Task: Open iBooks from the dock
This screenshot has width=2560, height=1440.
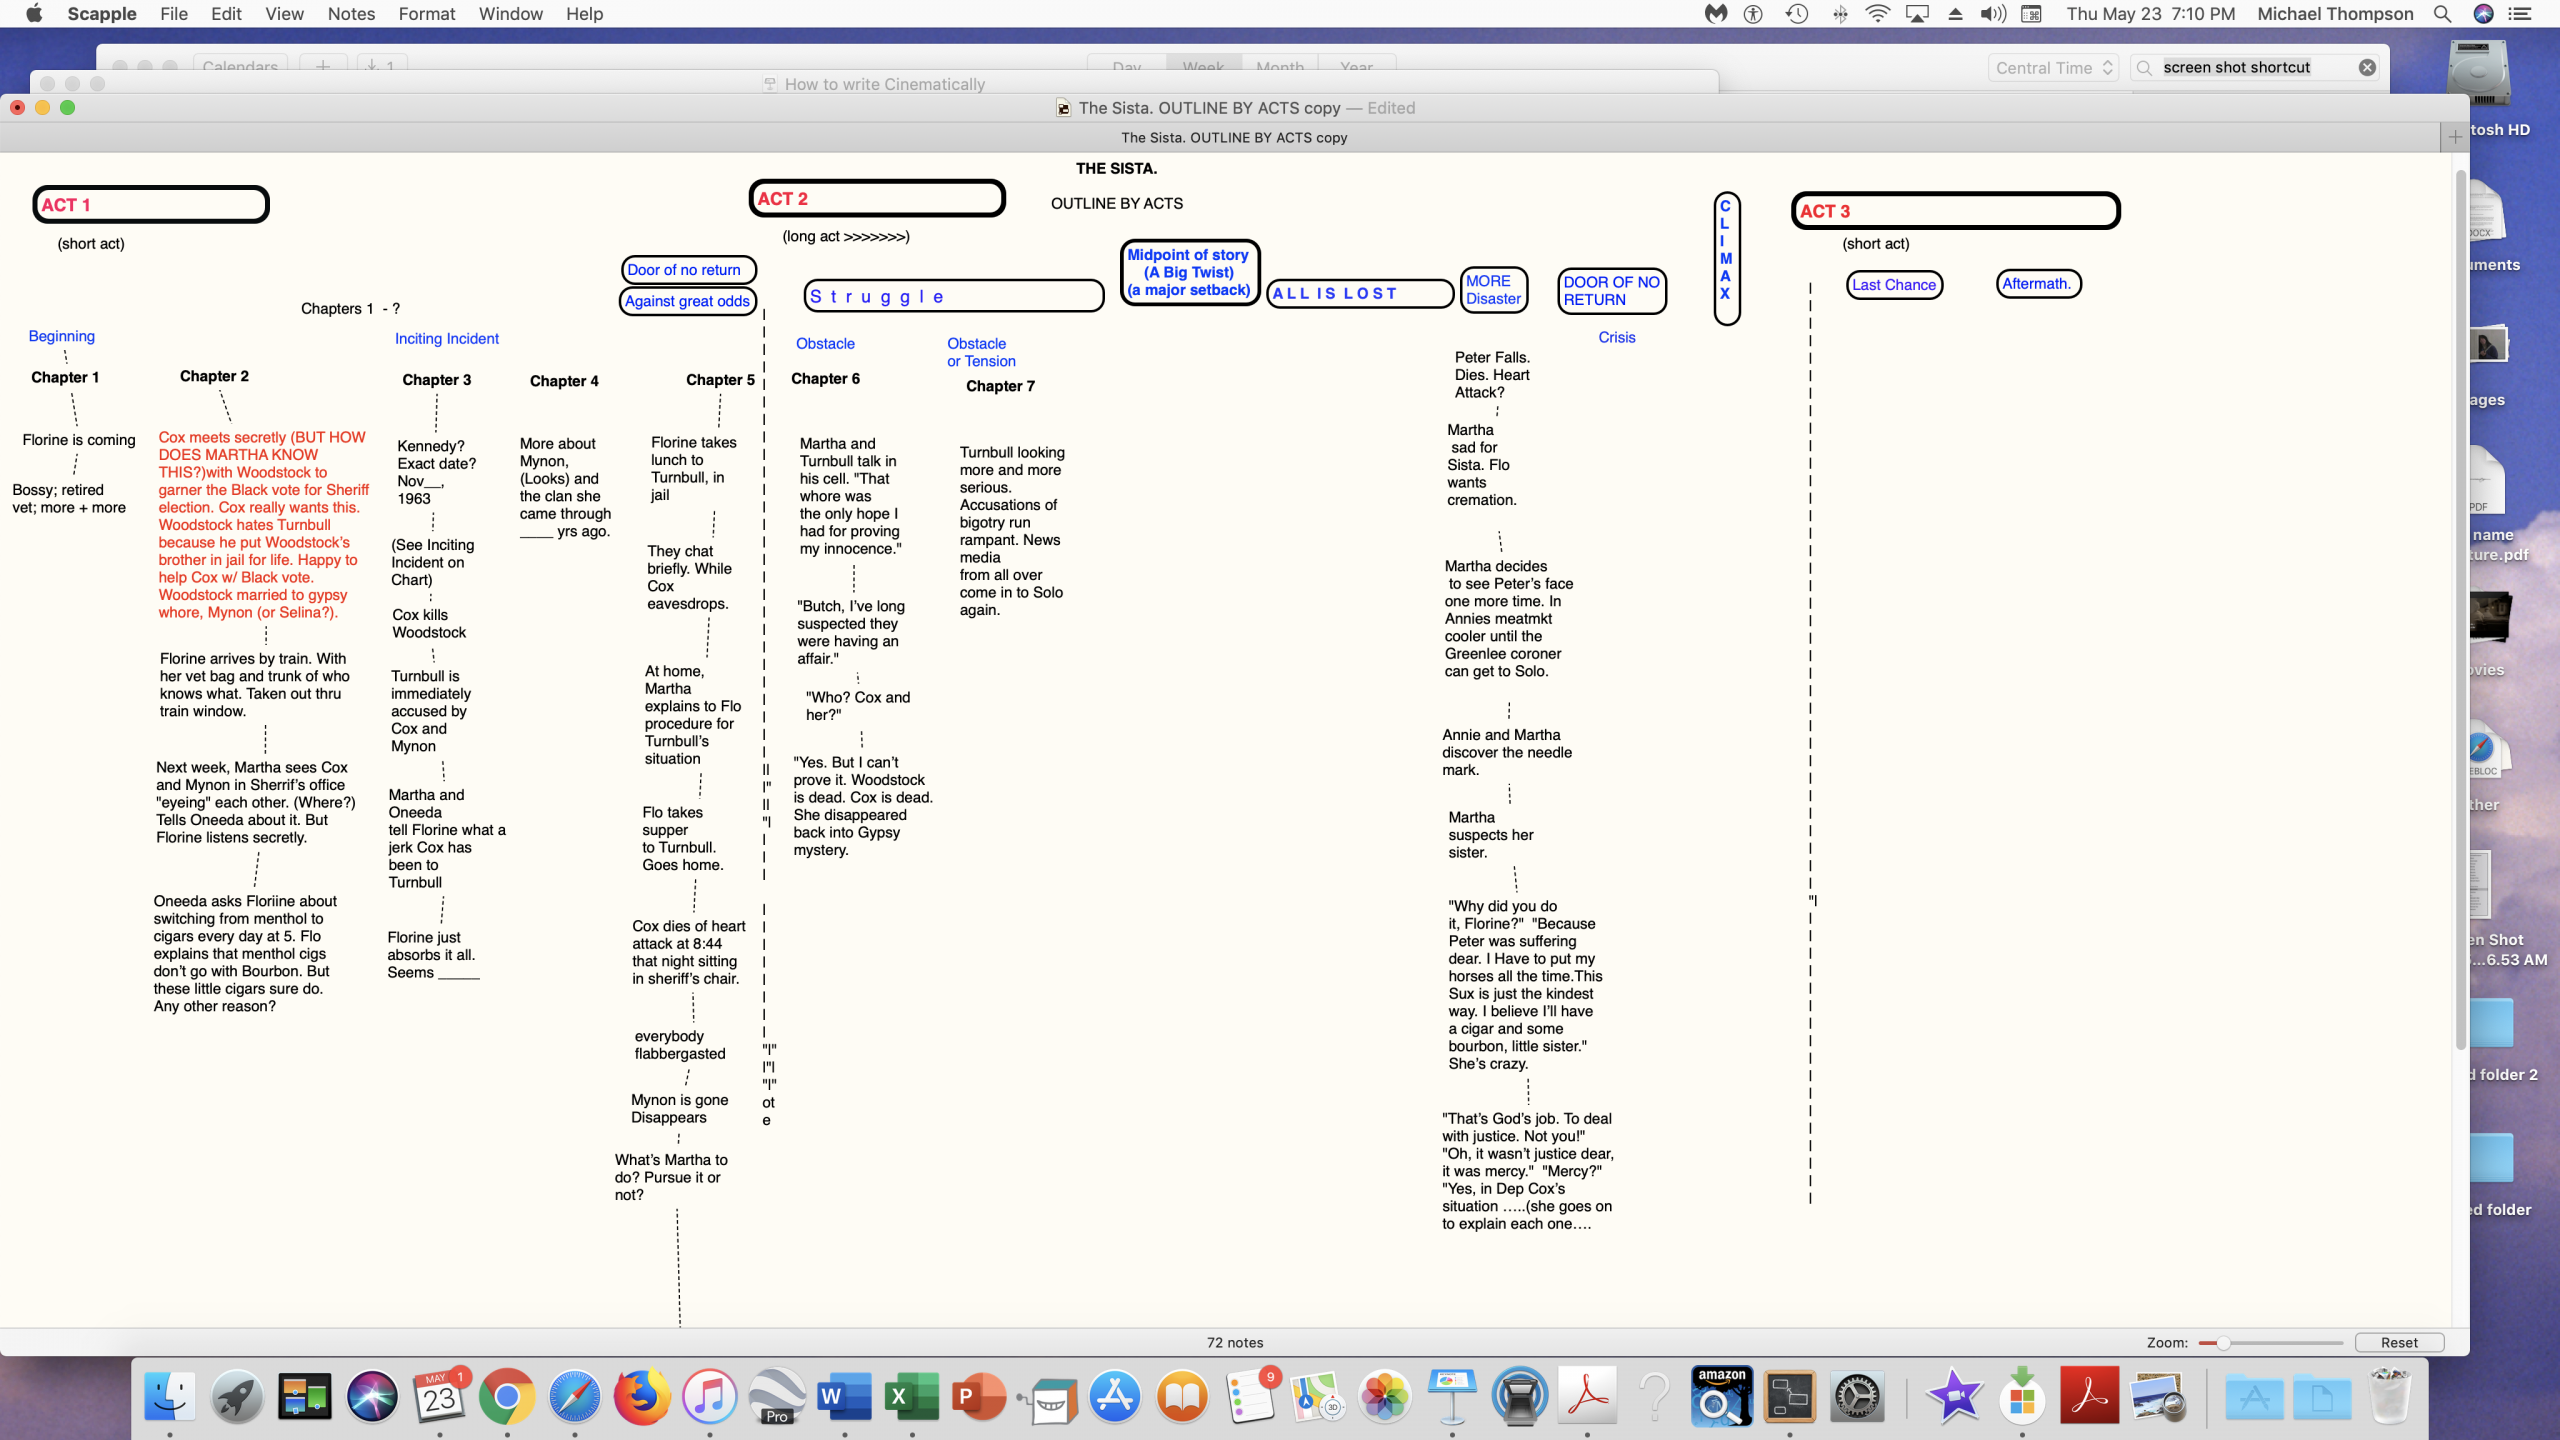Action: (x=1182, y=1396)
